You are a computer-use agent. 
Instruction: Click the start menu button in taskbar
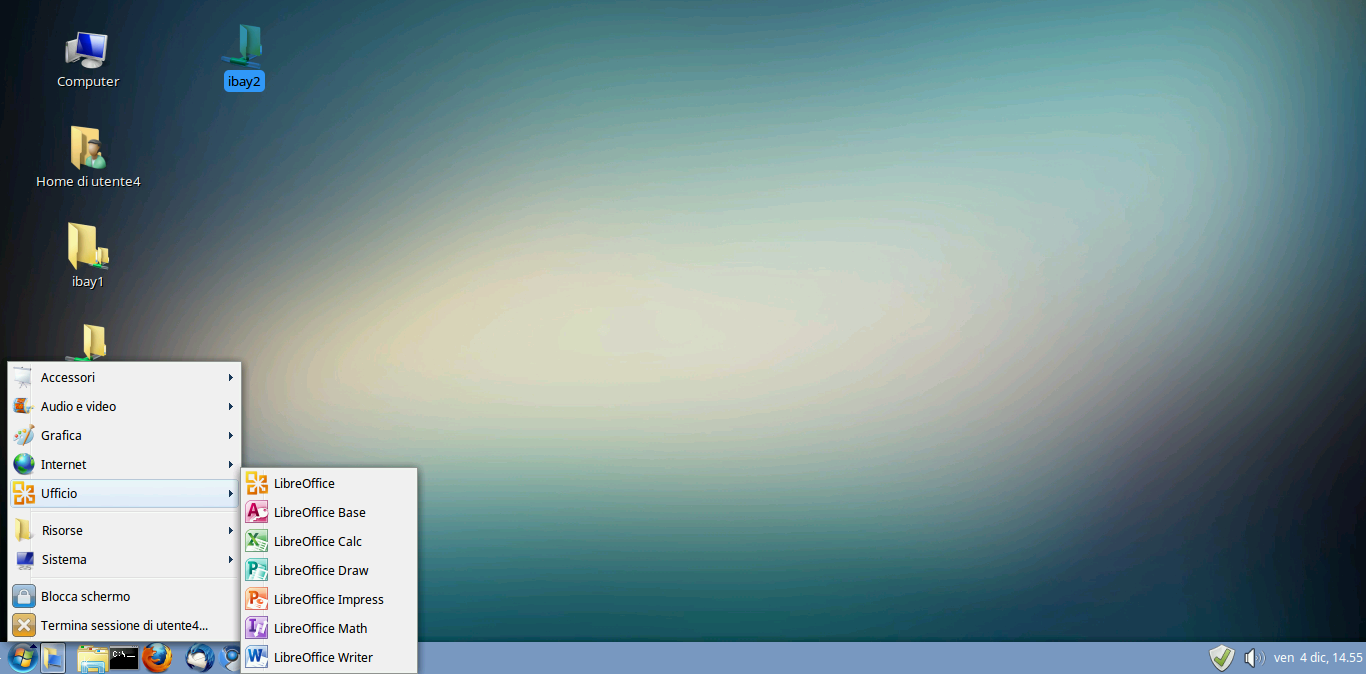[x=22, y=658]
